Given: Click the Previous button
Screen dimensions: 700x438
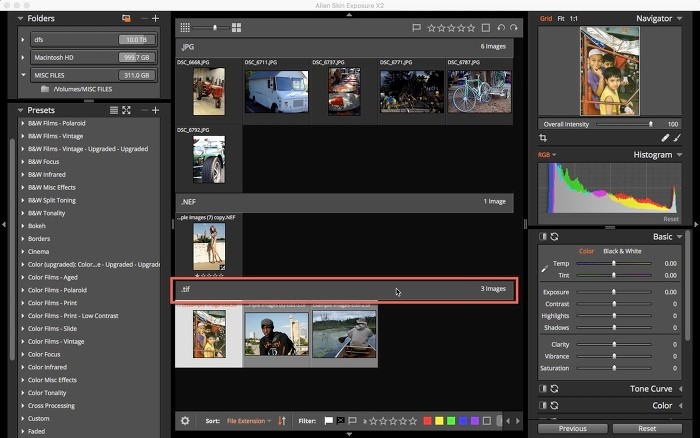Looking at the screenshot, I should [572, 428].
